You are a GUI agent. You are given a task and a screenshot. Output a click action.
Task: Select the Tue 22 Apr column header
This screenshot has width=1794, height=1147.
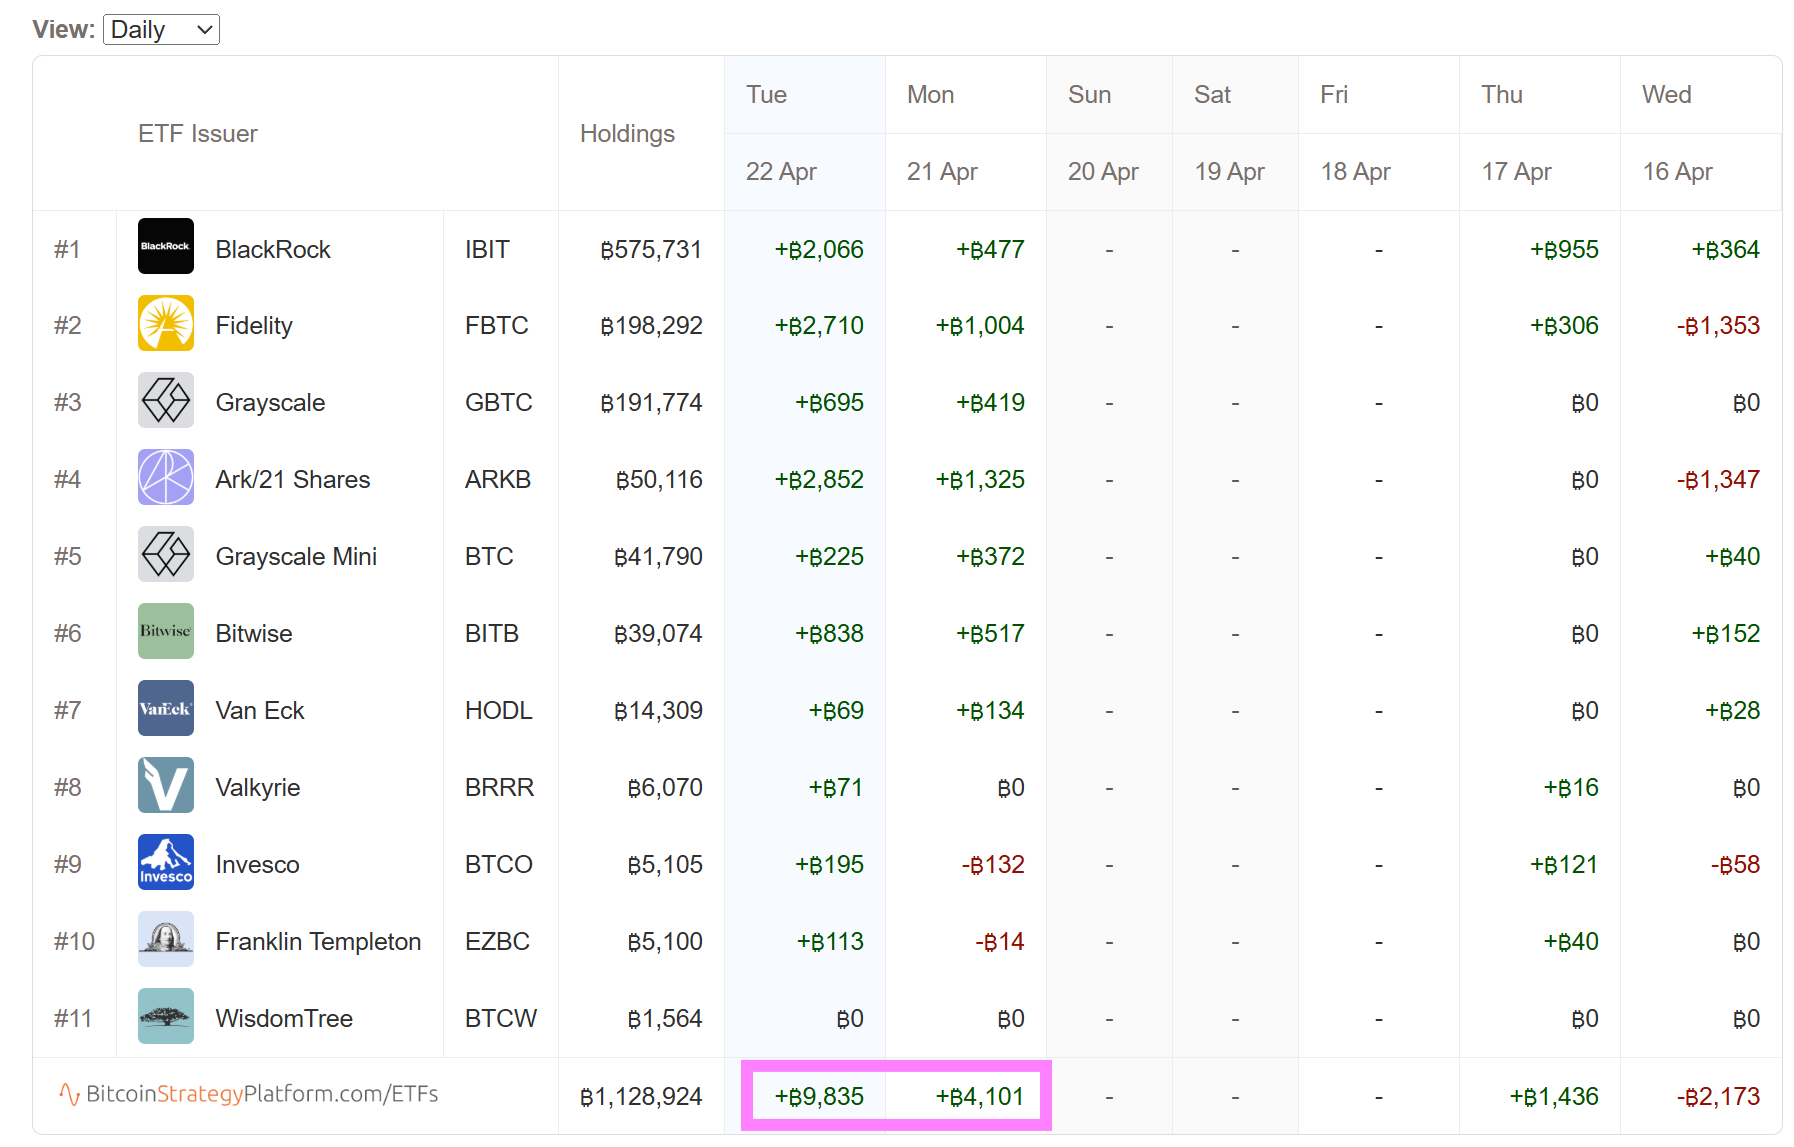click(780, 133)
